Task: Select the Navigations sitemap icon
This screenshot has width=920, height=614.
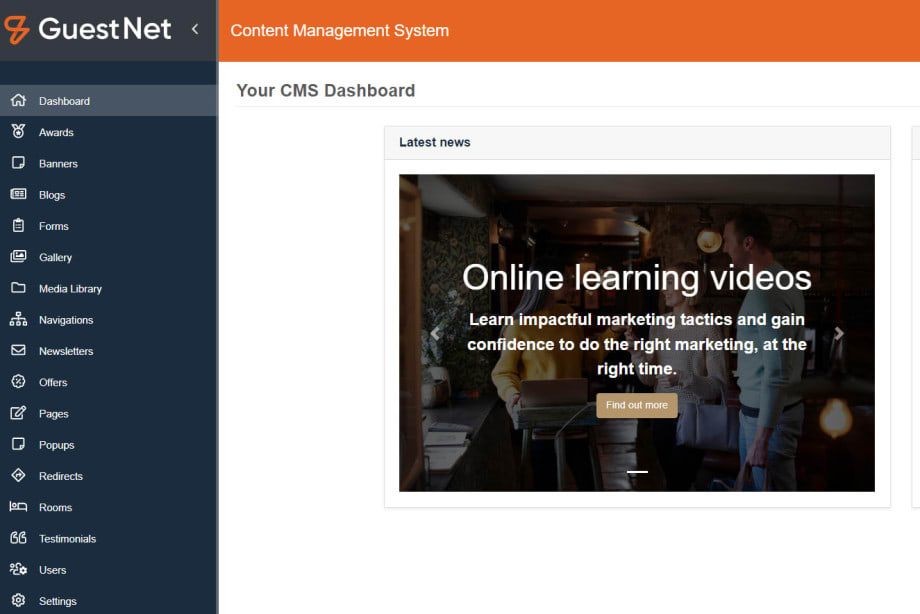Action: [x=20, y=319]
